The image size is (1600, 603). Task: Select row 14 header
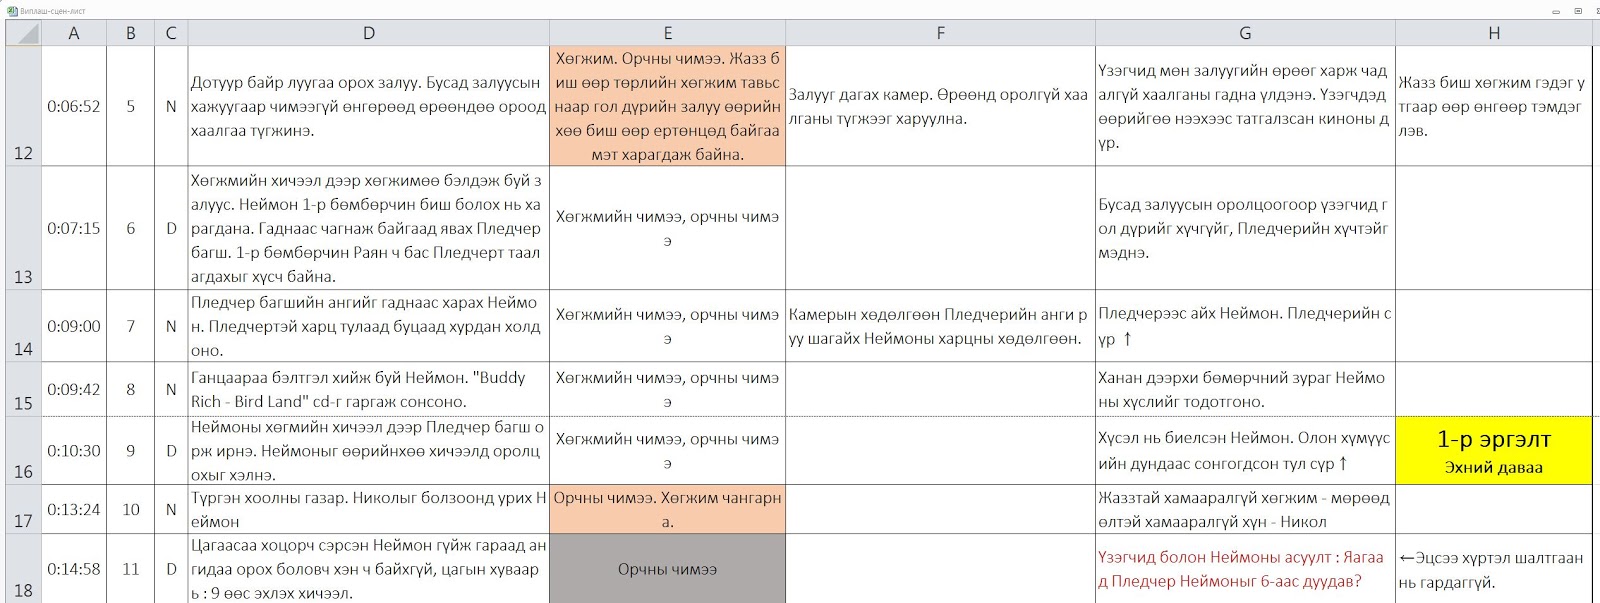point(23,326)
